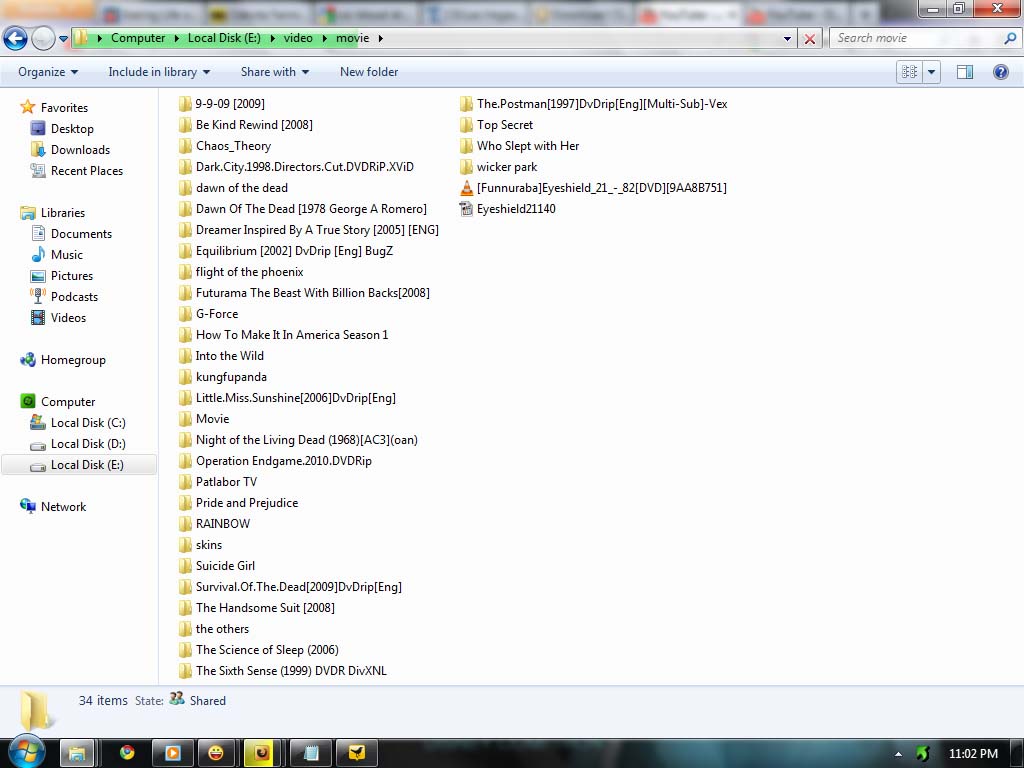The height and width of the screenshot is (768, 1024).
Task: Select the G-Force folder icon
Action: click(x=185, y=314)
